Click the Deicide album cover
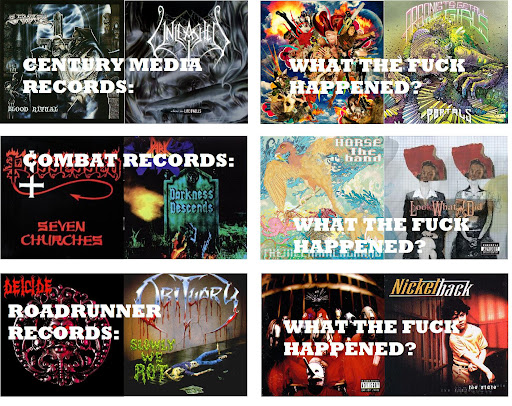Image resolution: width=512 pixels, height=406 pixels. [62, 335]
